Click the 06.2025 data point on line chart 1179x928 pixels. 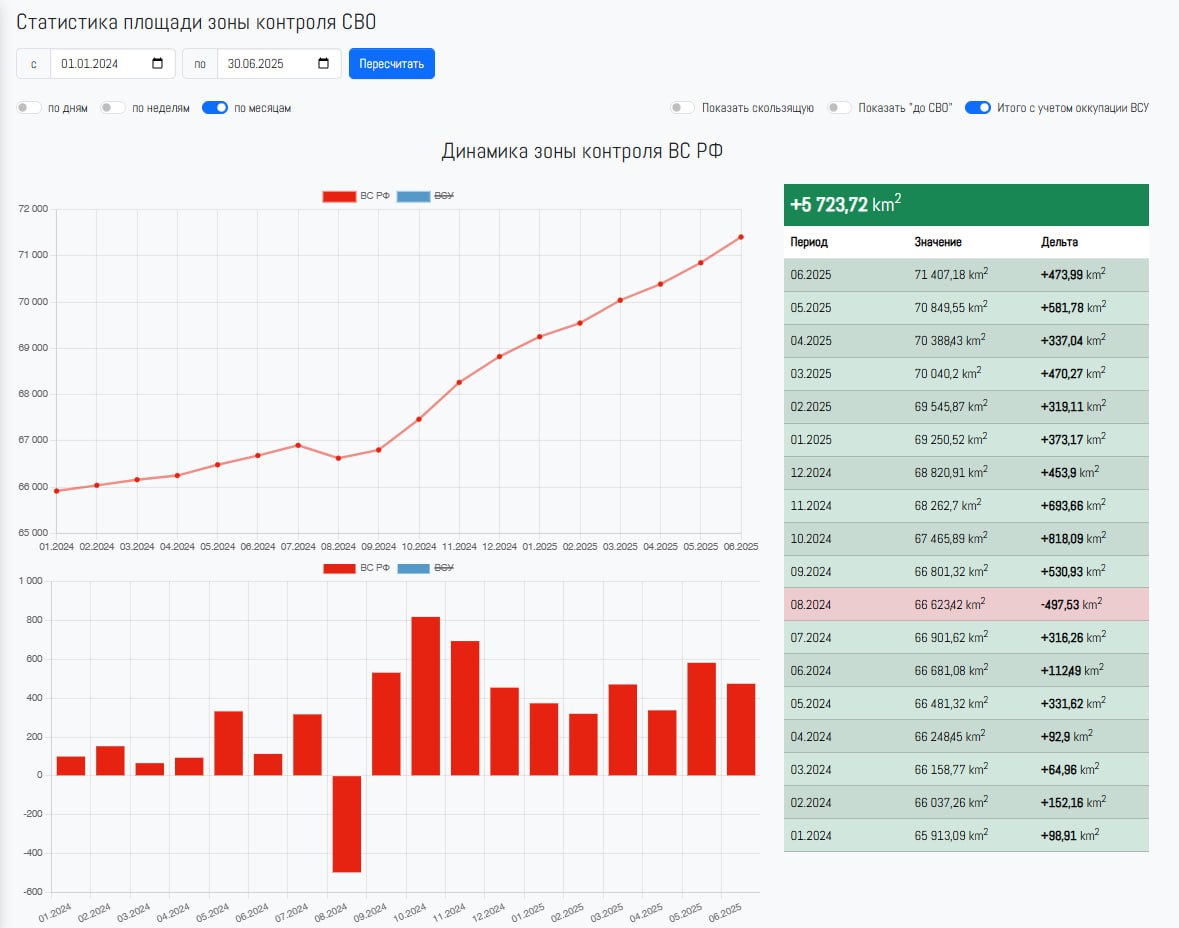(x=741, y=237)
